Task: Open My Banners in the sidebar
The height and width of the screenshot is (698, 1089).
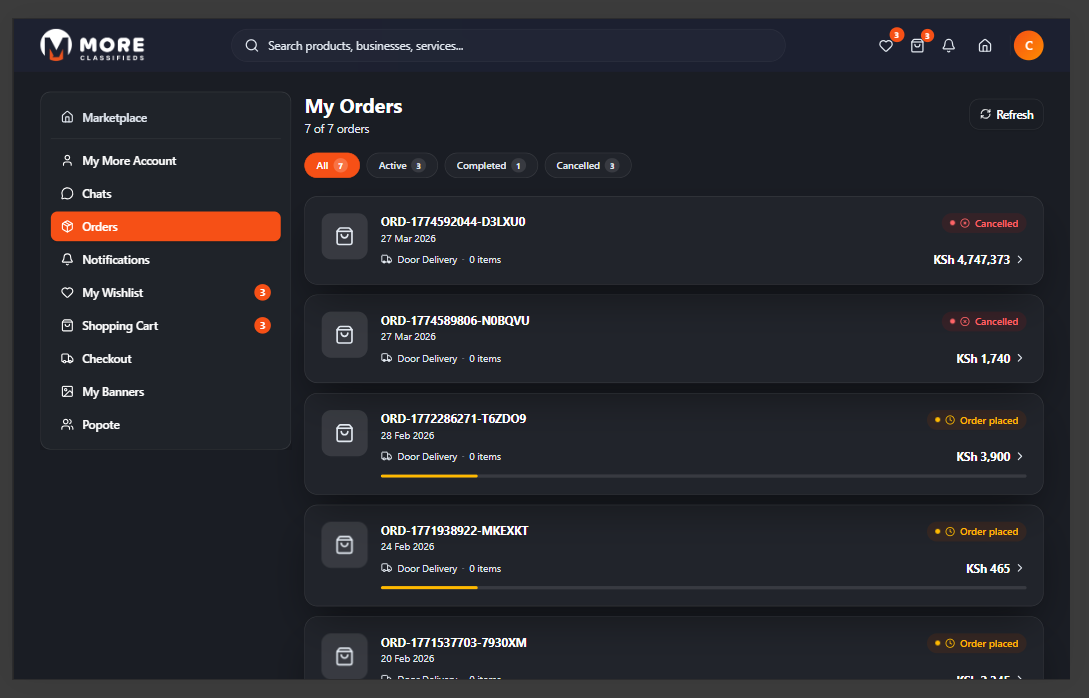Action: [113, 392]
